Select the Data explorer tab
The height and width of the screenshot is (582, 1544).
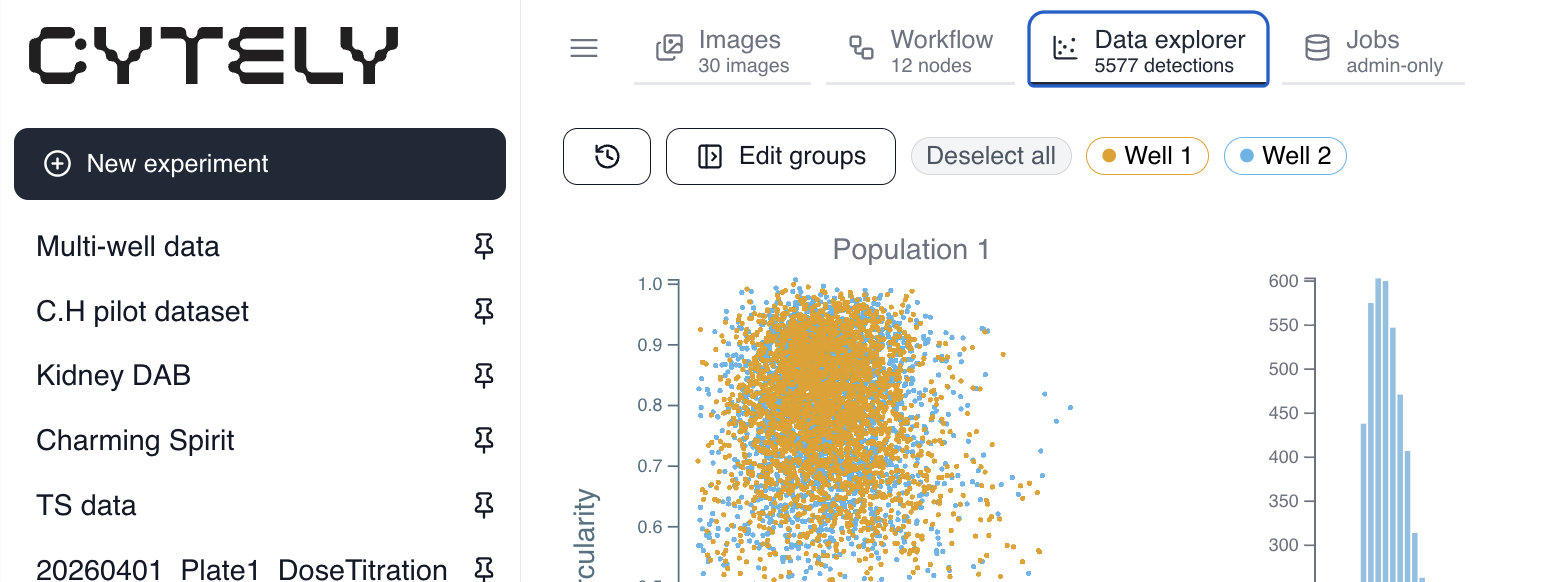pos(1148,49)
